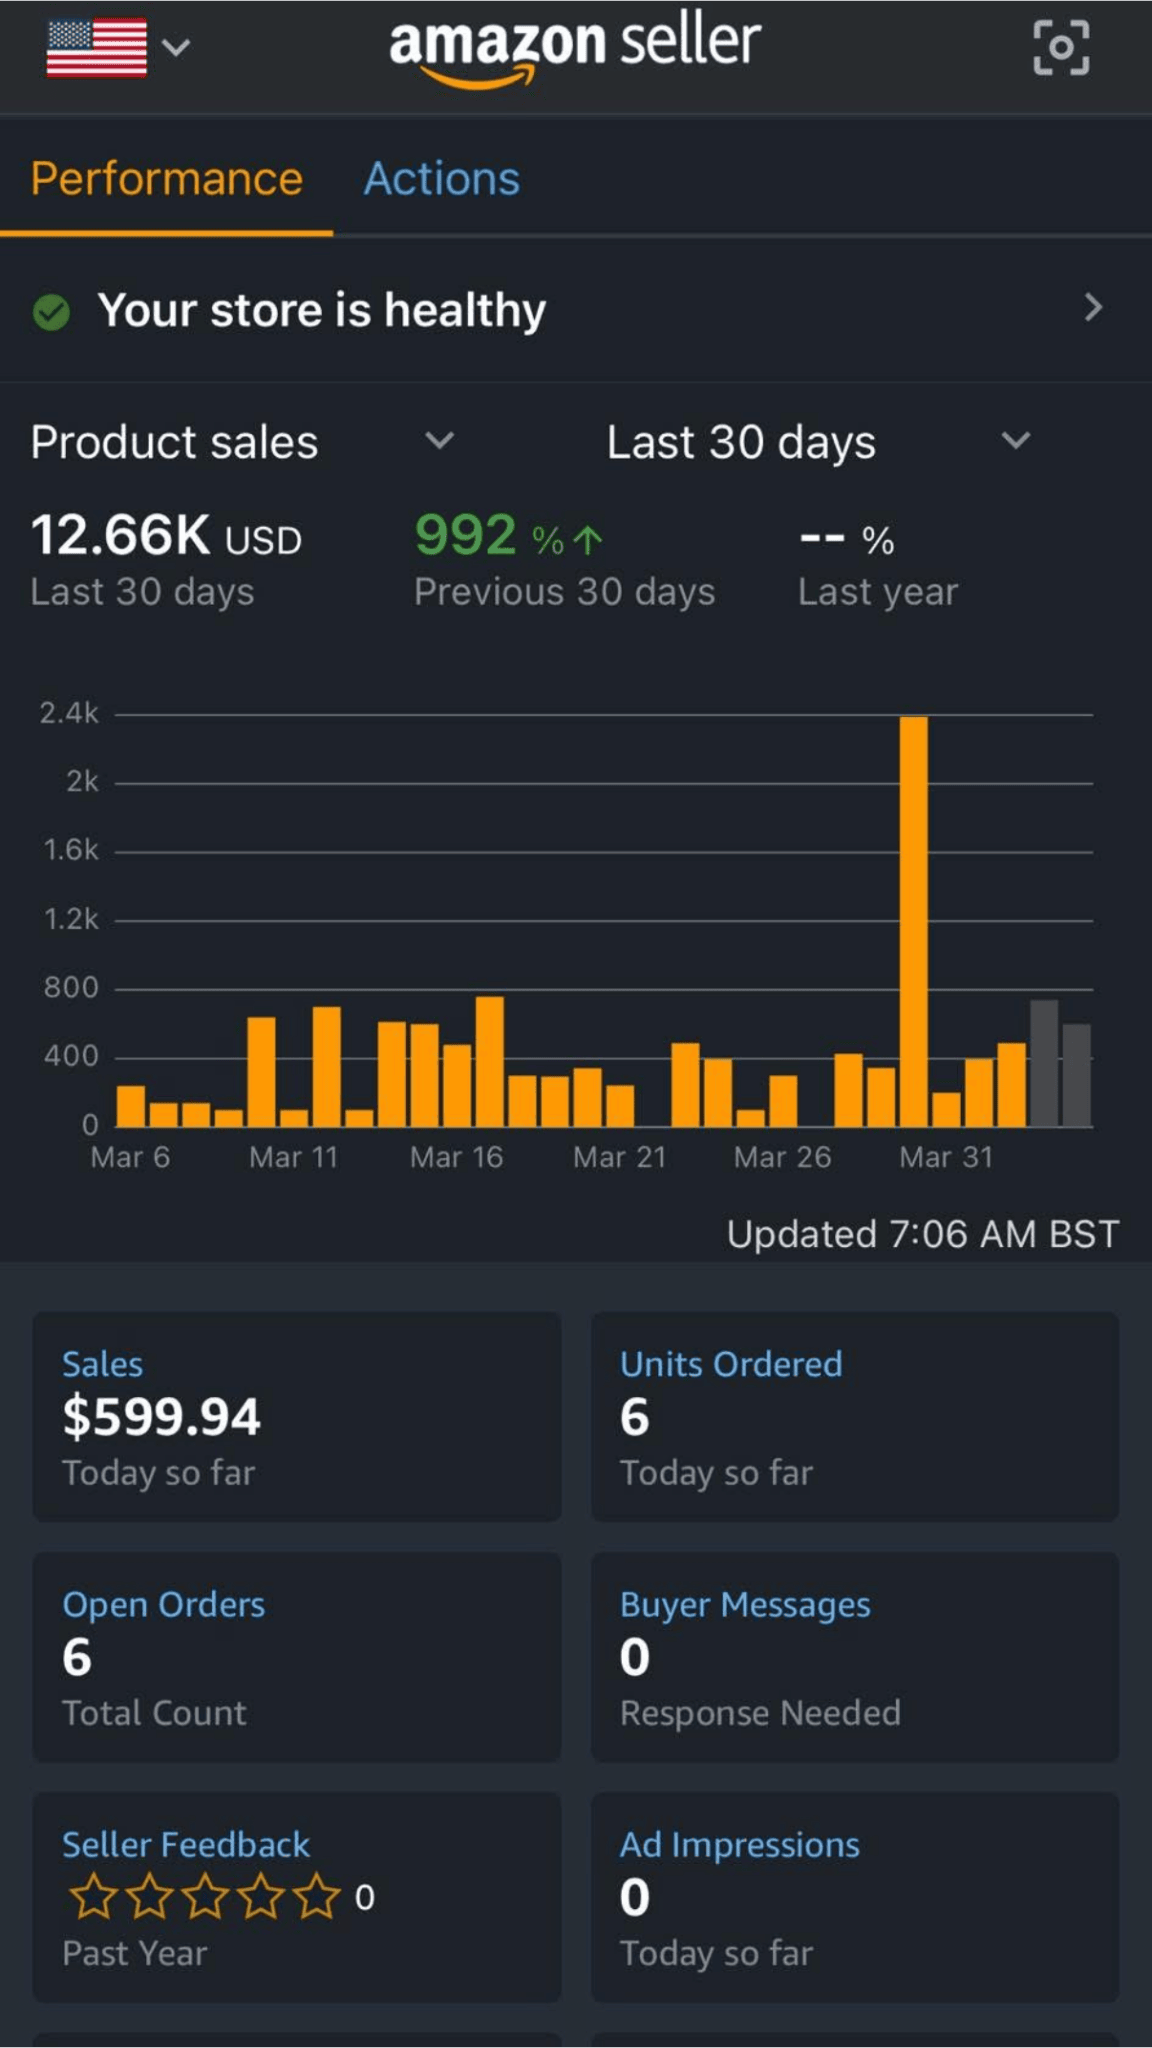Open Buyer Messages card
This screenshot has width=1152, height=2048.
pos(854,1656)
